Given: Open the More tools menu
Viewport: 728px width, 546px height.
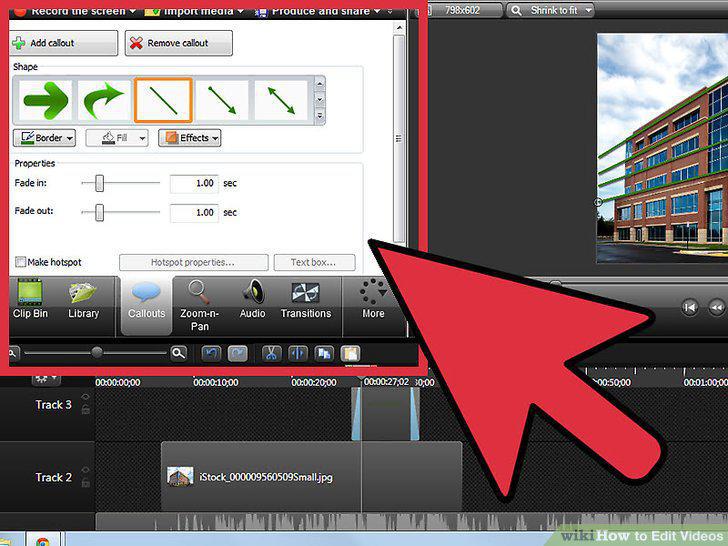Looking at the screenshot, I should [x=373, y=300].
